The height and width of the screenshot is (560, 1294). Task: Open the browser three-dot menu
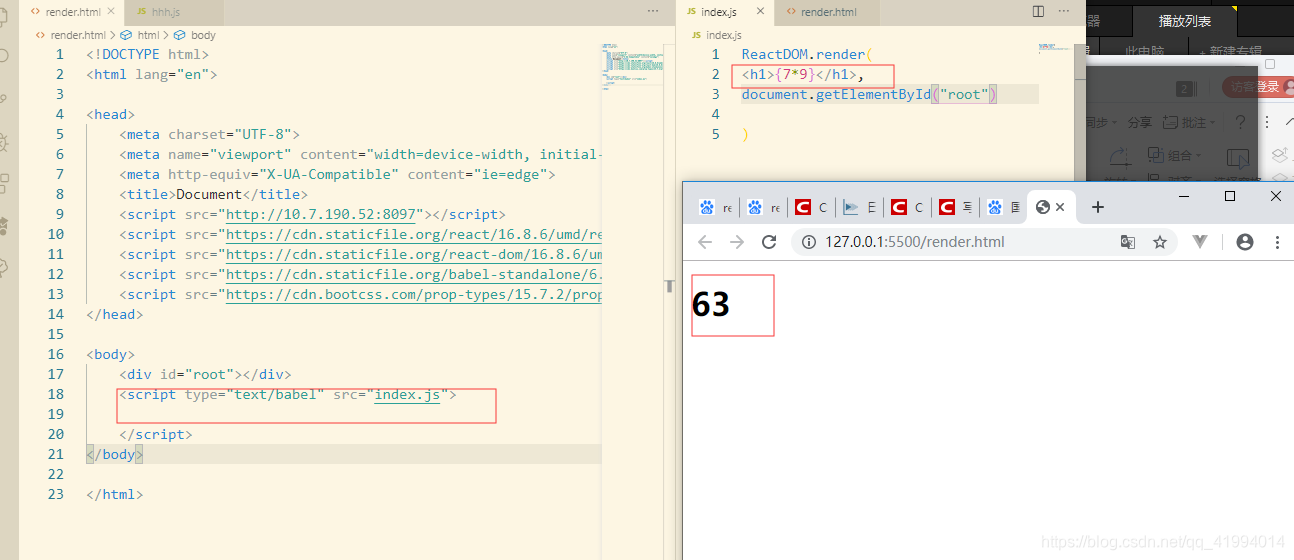tap(1277, 242)
